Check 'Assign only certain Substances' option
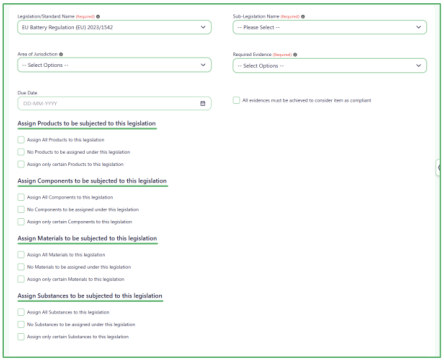The image size is (444, 361). click(x=21, y=337)
